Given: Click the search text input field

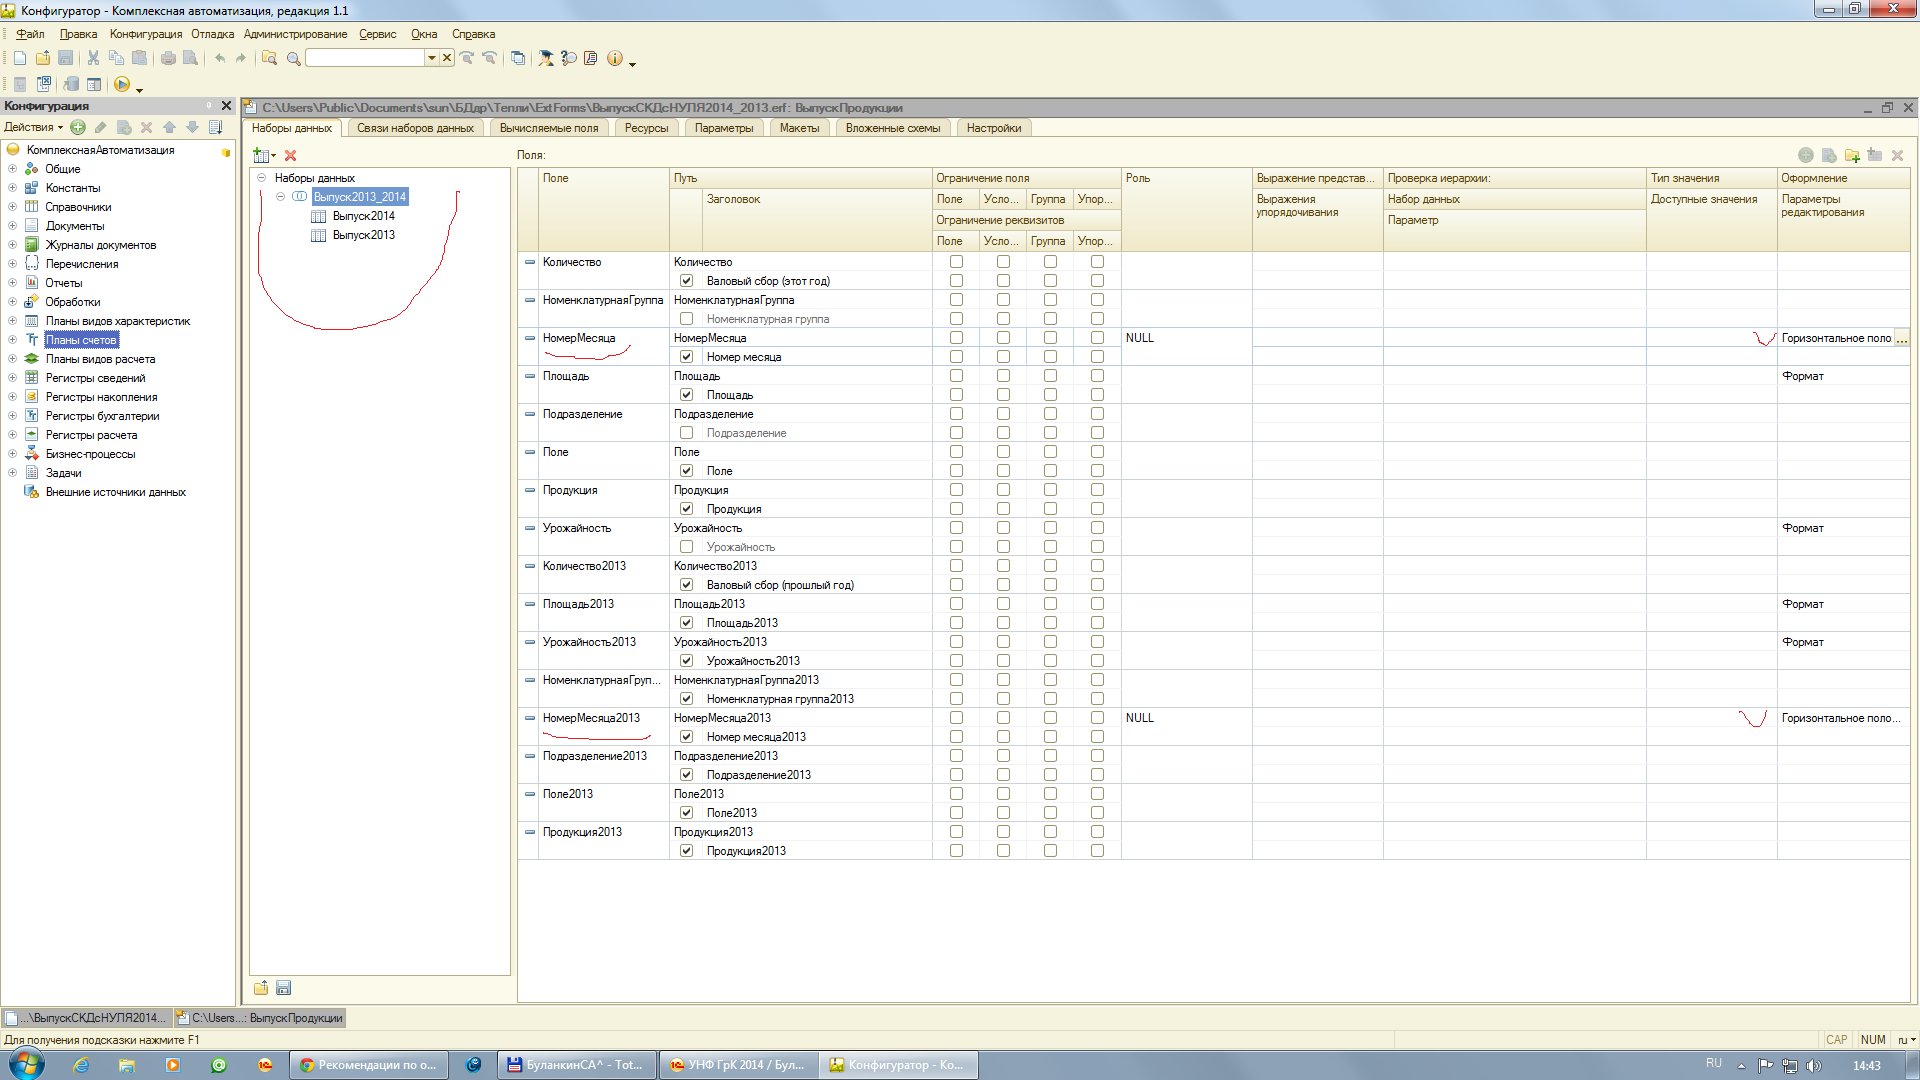Looking at the screenshot, I should (365, 58).
